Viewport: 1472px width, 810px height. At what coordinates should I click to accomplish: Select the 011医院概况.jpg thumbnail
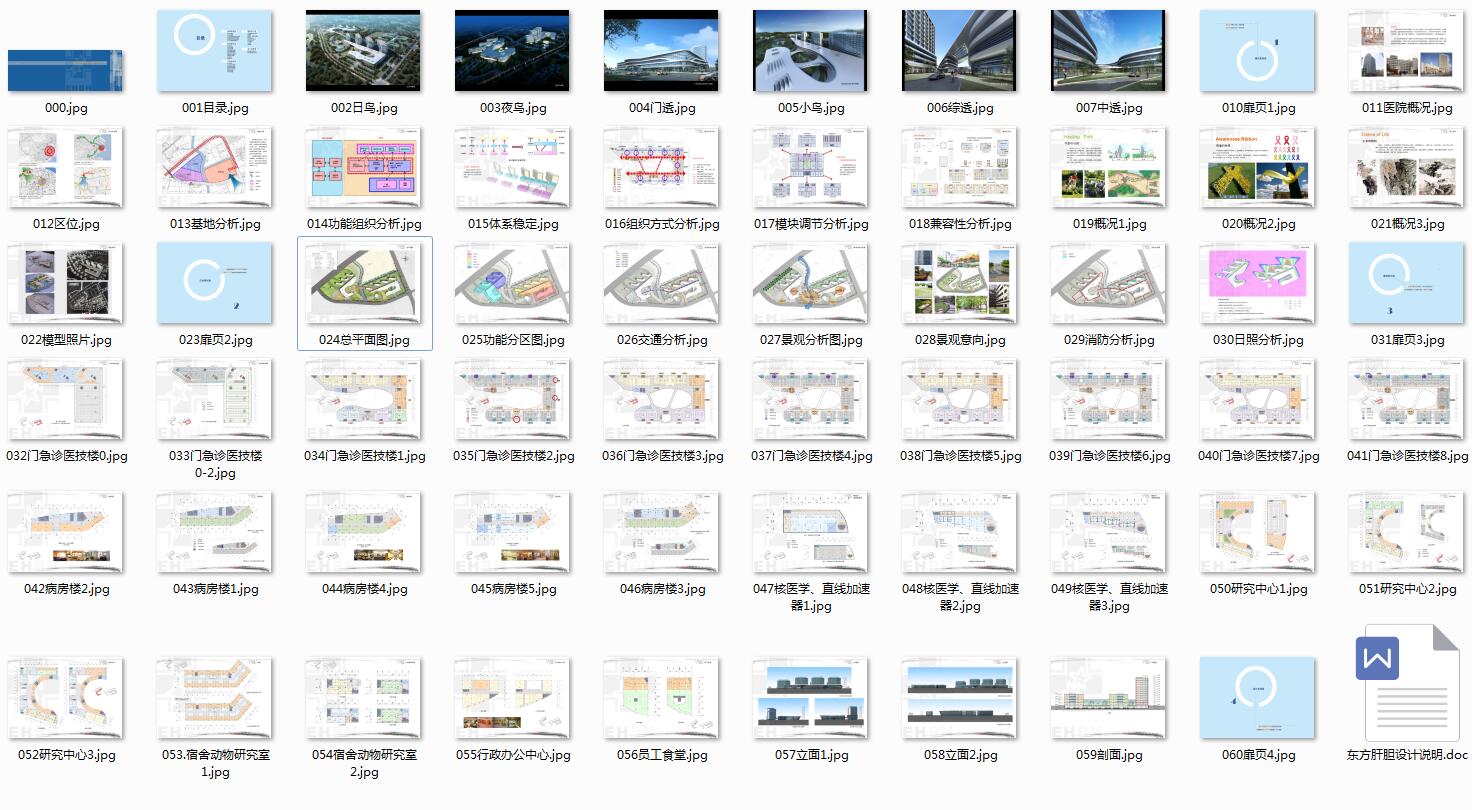point(1407,51)
